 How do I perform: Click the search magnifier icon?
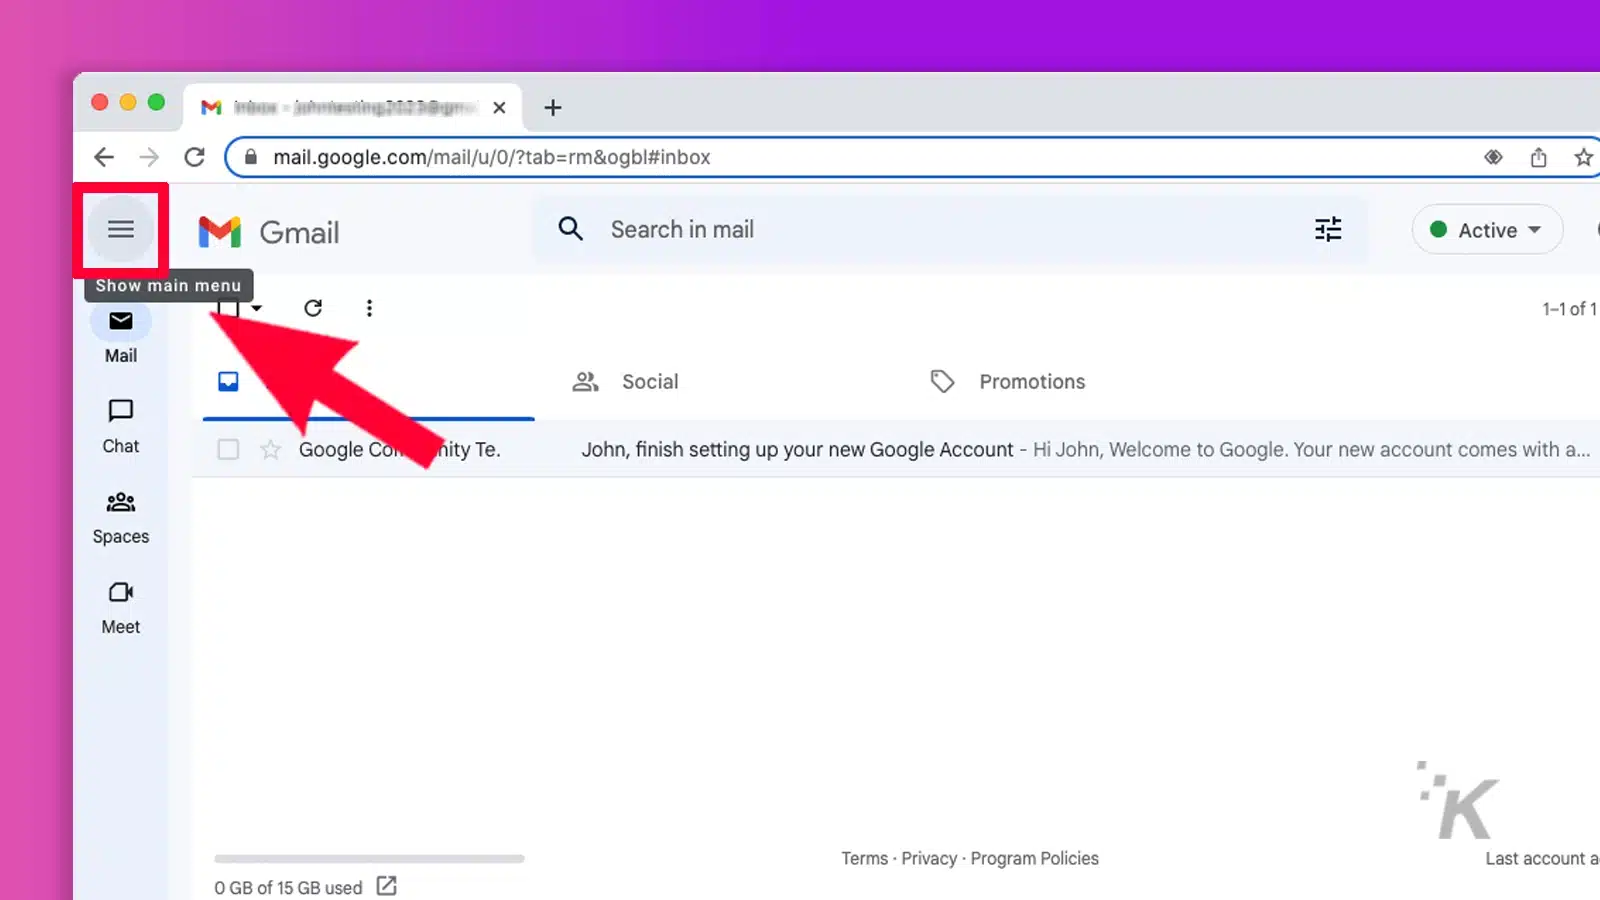coord(571,229)
